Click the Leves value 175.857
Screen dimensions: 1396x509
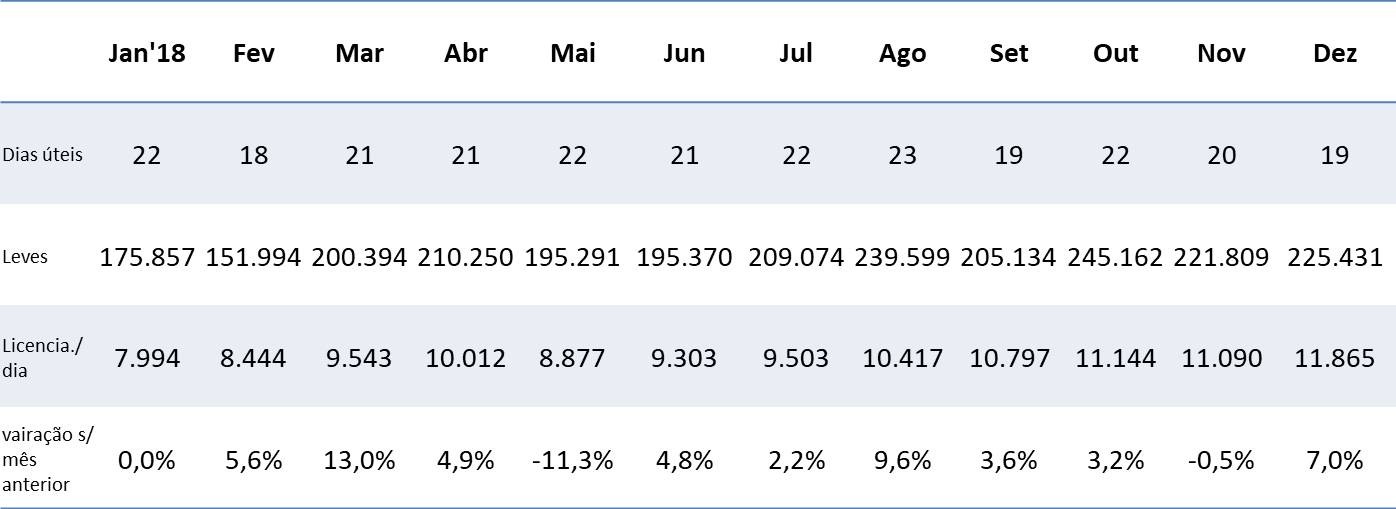click(x=147, y=257)
